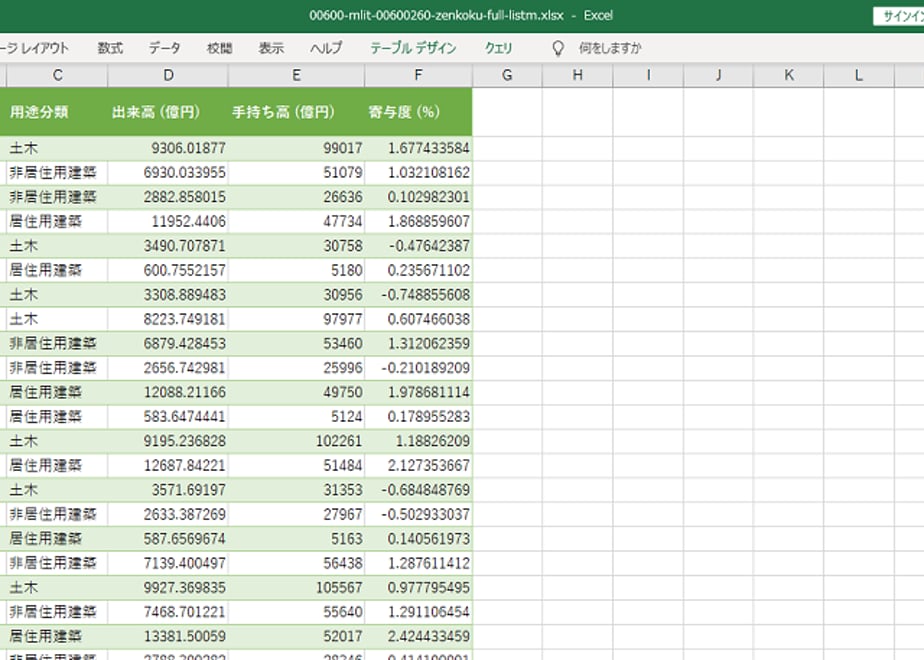Screen dimensions: 924x660
Task: Select the cell showing 0.102982301
Action: (x=418, y=197)
